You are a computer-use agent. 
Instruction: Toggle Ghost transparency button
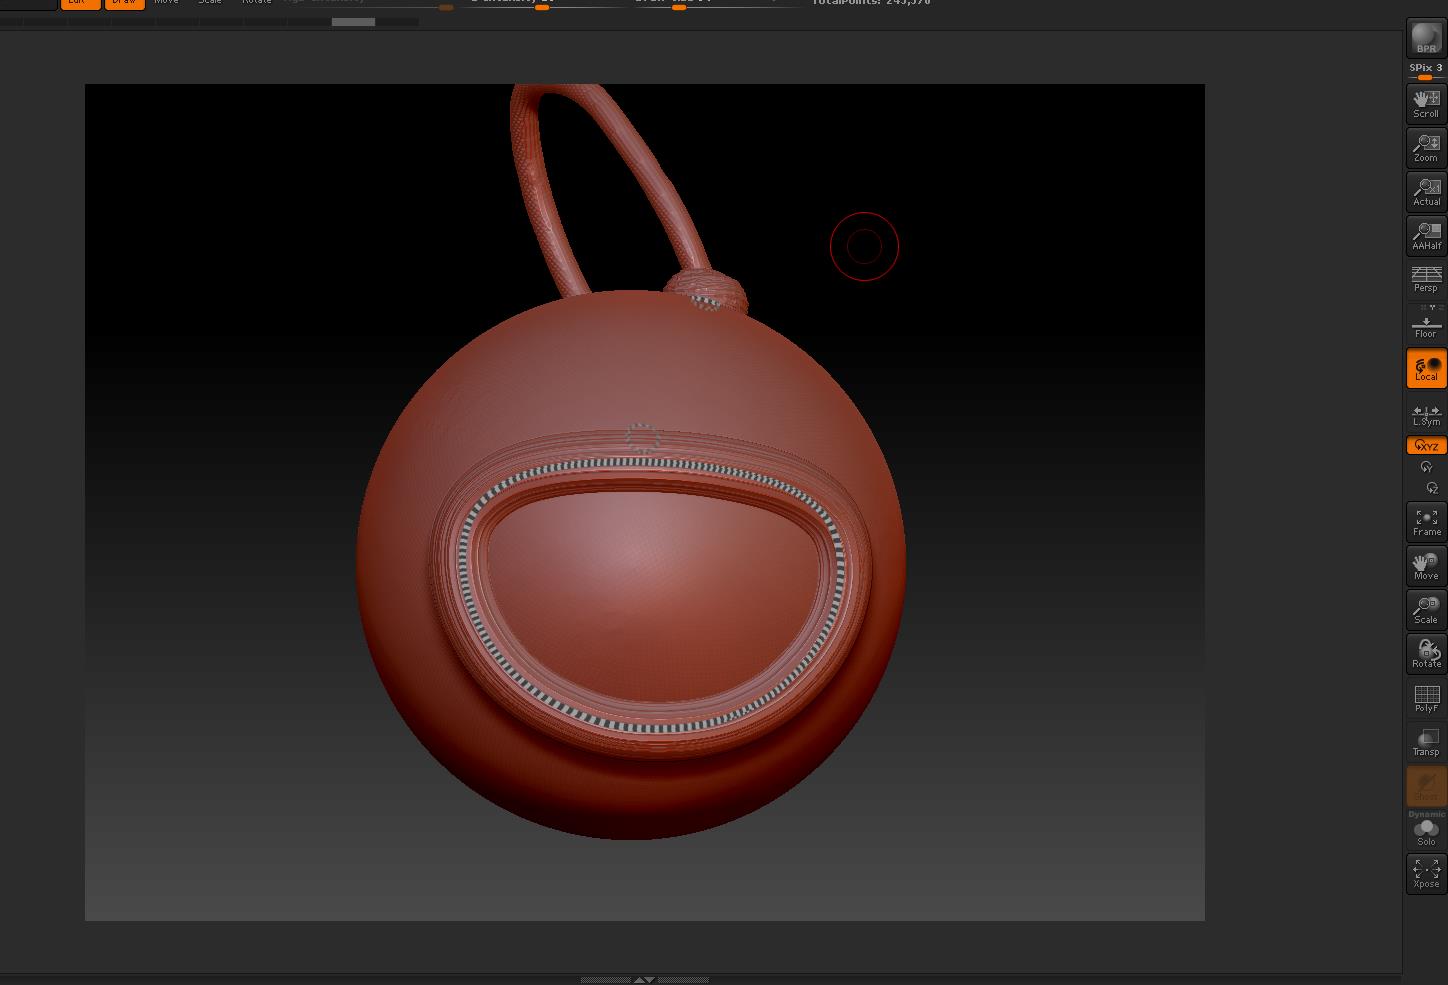click(x=1426, y=786)
